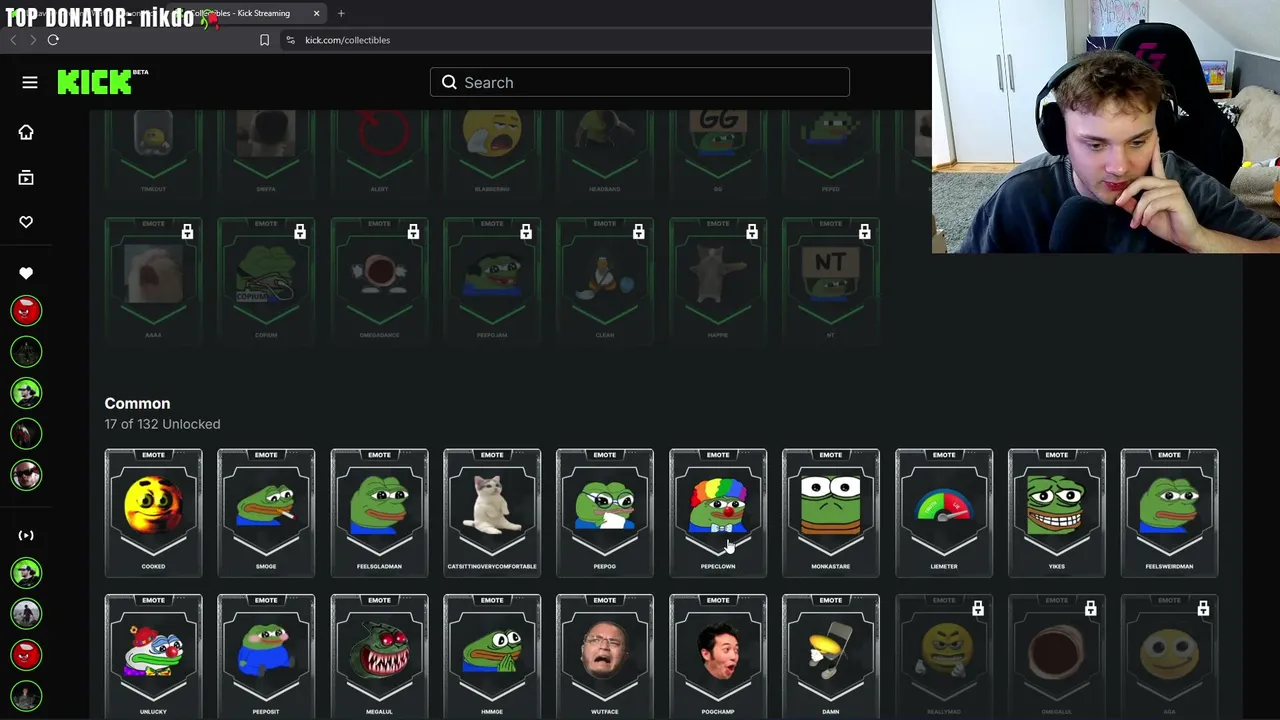Select the CATSITTINGVERYCOMFORTABLE emote card
Image resolution: width=1280 pixels, height=720 pixels.
(x=492, y=513)
